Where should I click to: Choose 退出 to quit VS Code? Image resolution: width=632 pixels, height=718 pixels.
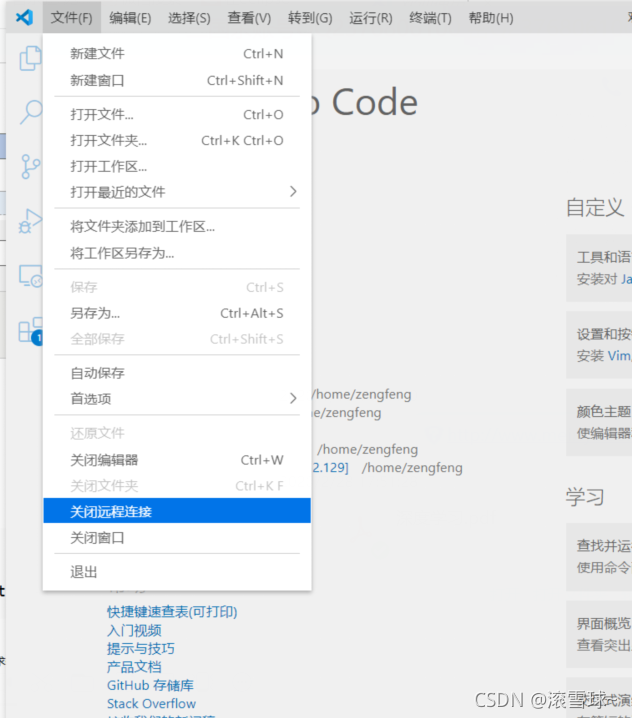pos(177,572)
